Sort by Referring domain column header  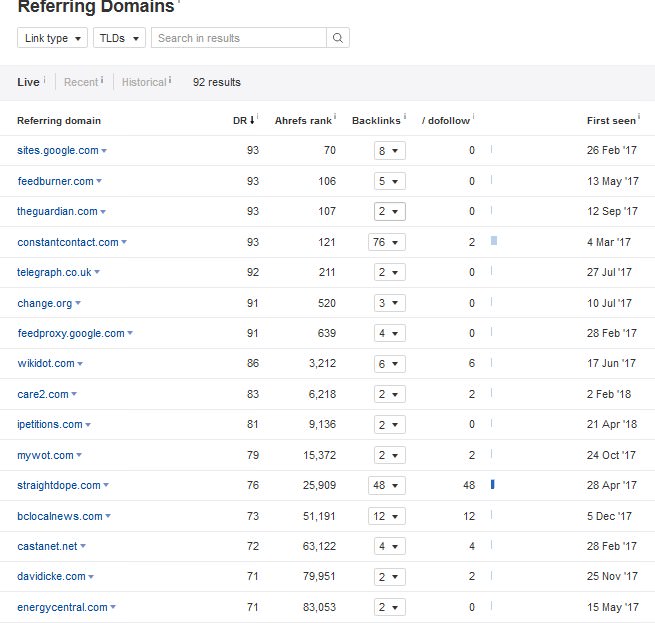tap(59, 121)
